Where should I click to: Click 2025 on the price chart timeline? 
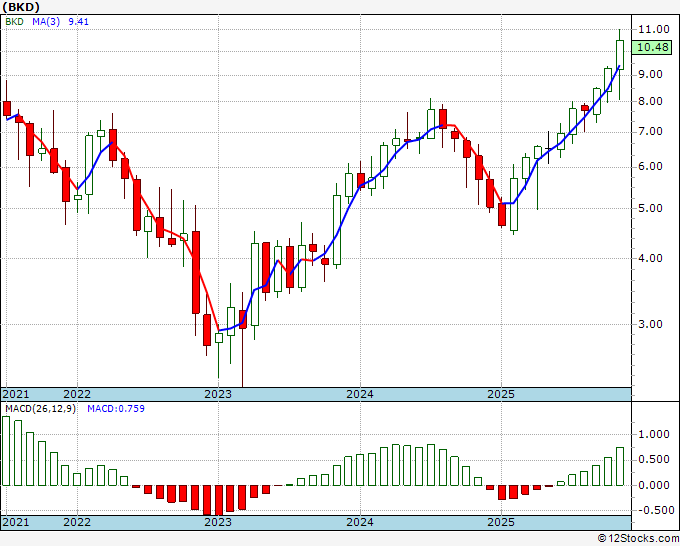point(501,394)
